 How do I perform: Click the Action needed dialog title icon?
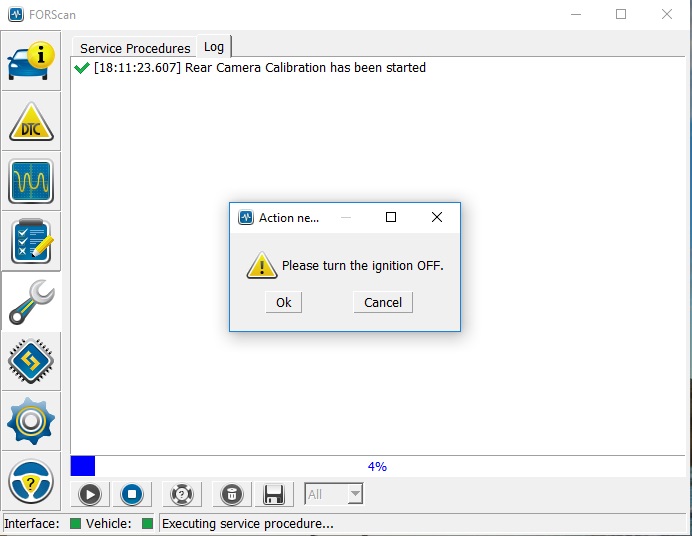tap(246, 217)
